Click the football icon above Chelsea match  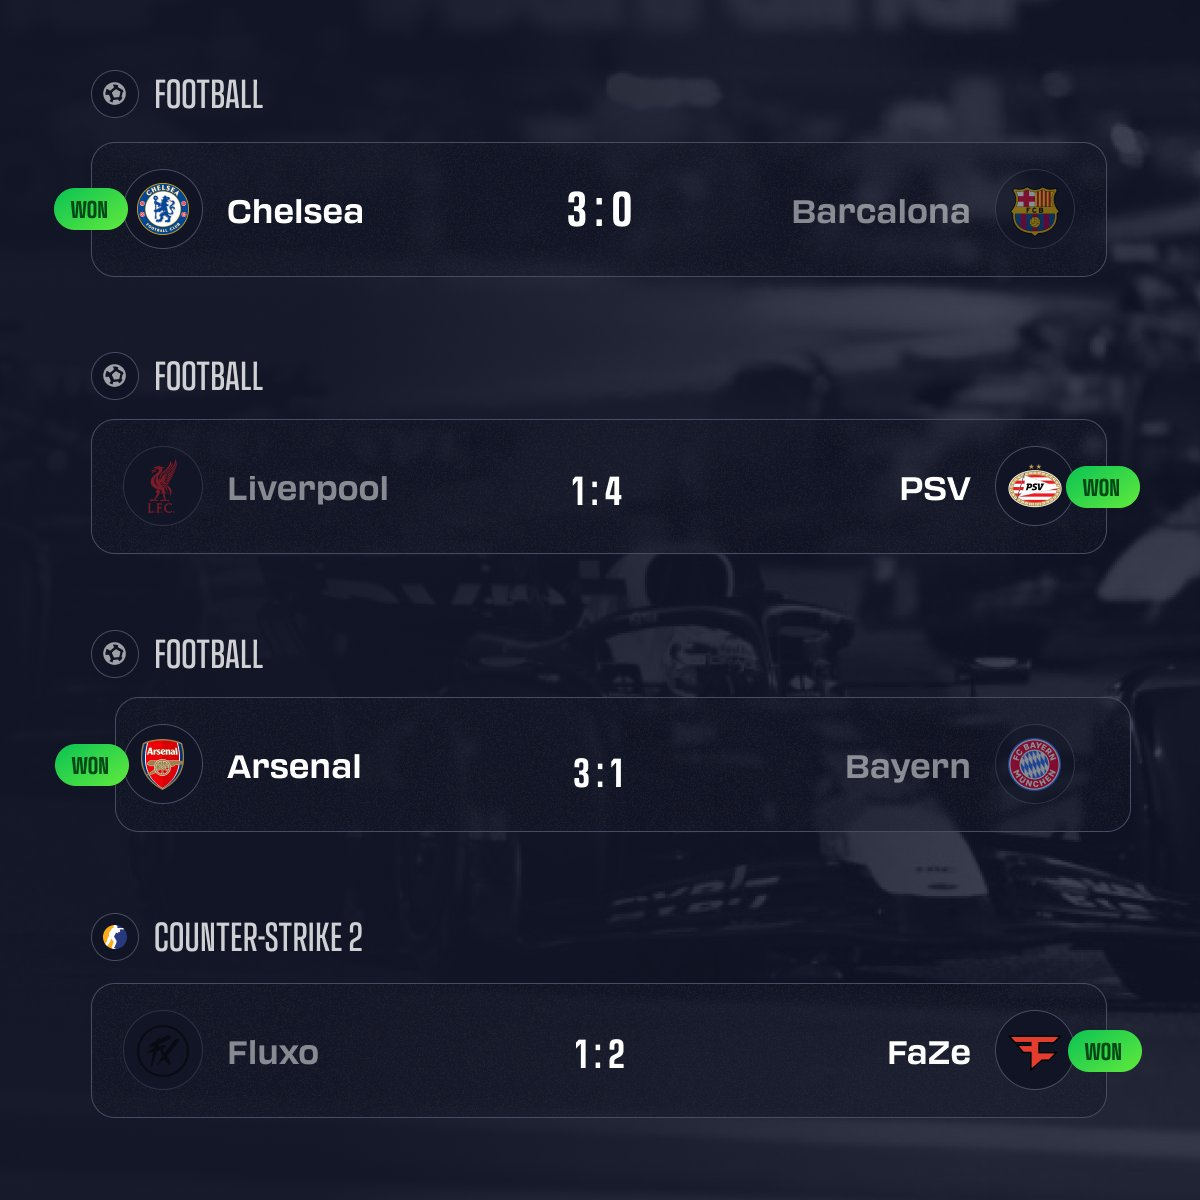point(115,95)
